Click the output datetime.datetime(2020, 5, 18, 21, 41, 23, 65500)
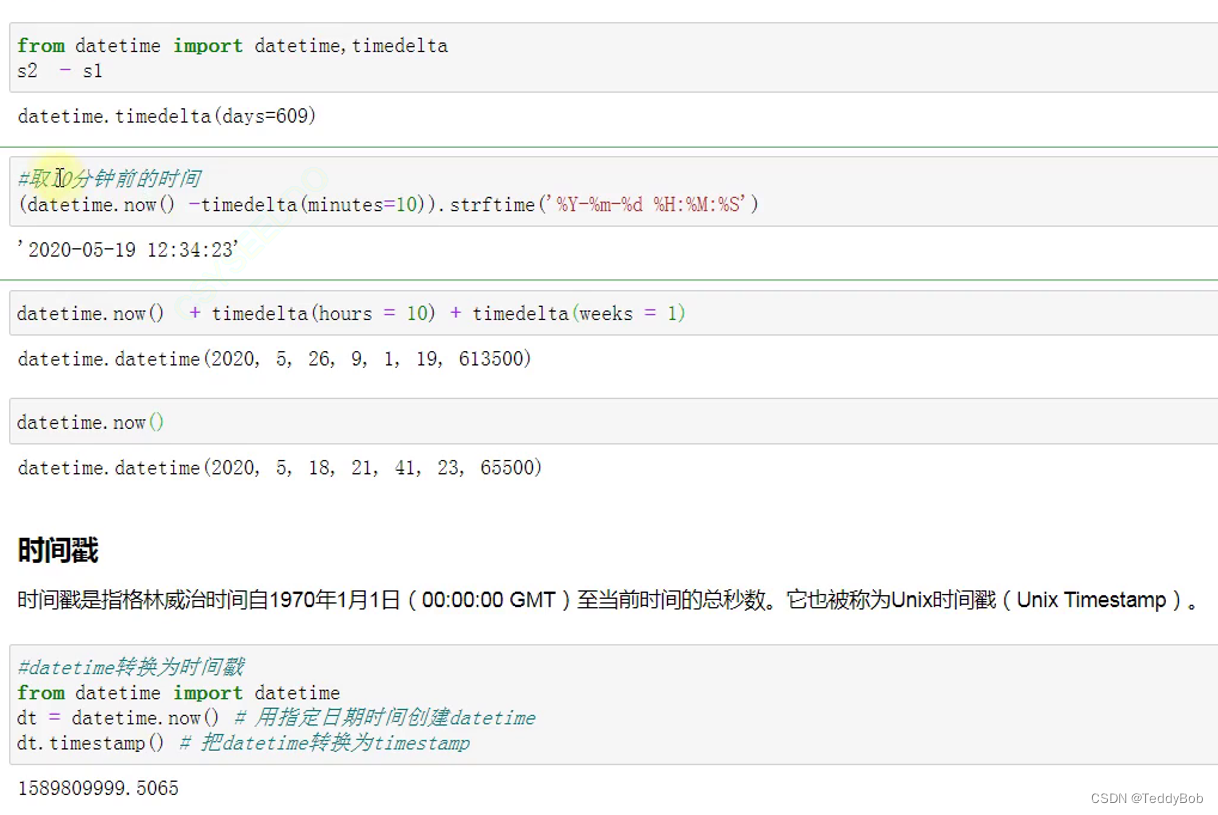Image resolution: width=1218 pixels, height=815 pixels. point(280,468)
